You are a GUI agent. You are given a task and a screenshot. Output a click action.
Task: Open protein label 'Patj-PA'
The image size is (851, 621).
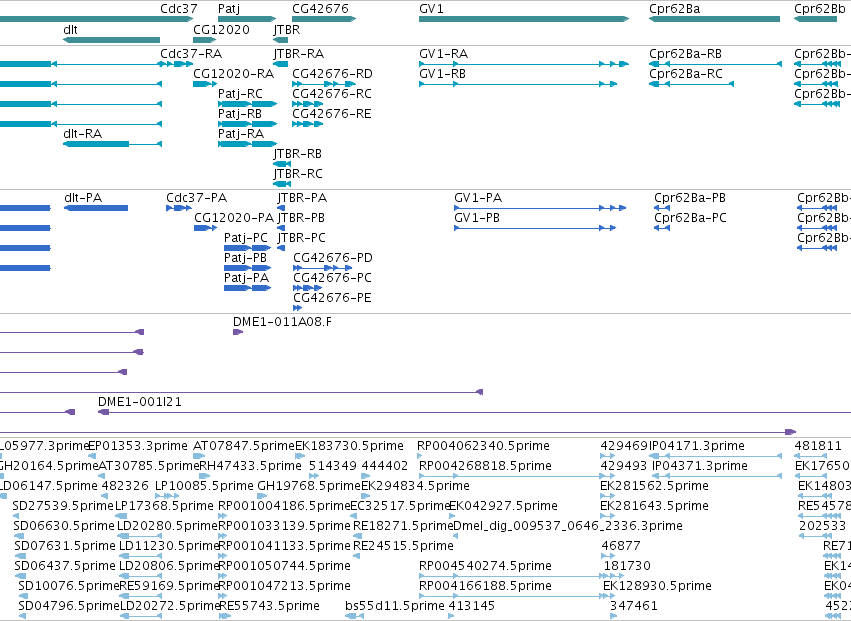coord(246,278)
